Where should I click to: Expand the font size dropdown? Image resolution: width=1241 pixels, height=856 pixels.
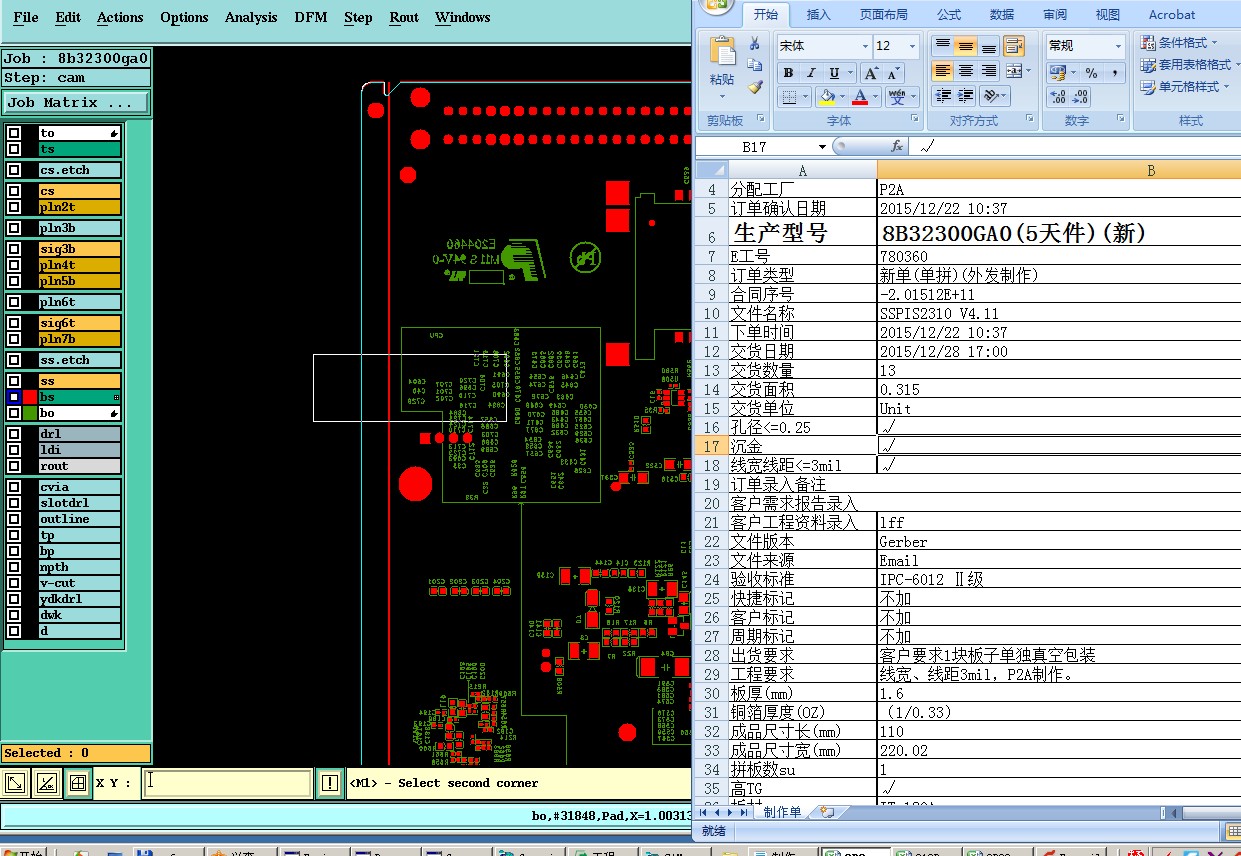pyautogui.click(x=912, y=46)
